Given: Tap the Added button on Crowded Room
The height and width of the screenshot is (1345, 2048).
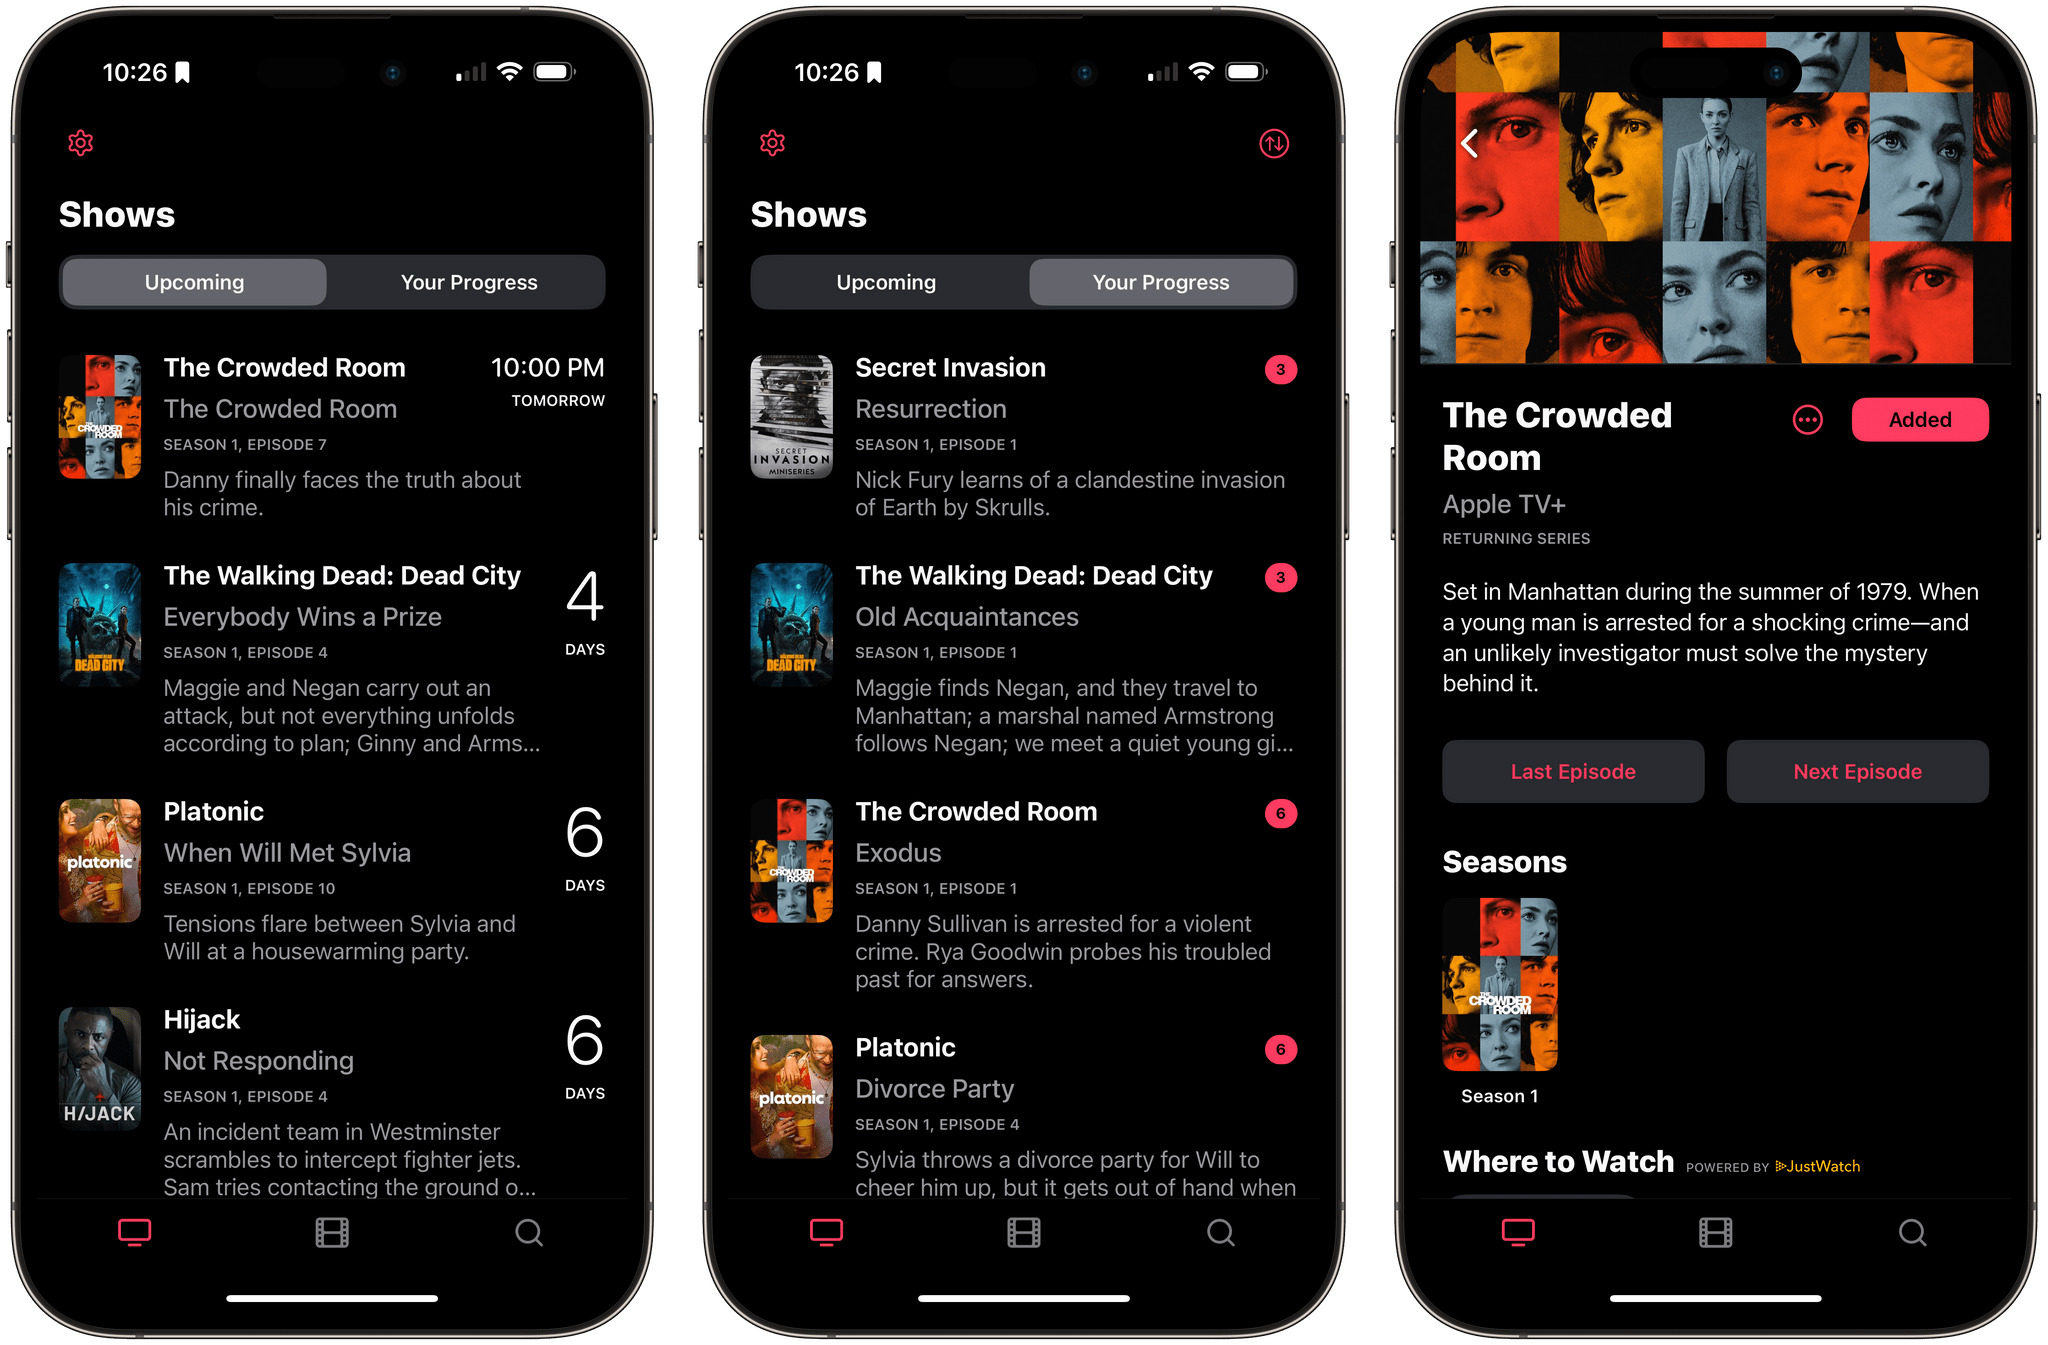Looking at the screenshot, I should (x=1920, y=419).
